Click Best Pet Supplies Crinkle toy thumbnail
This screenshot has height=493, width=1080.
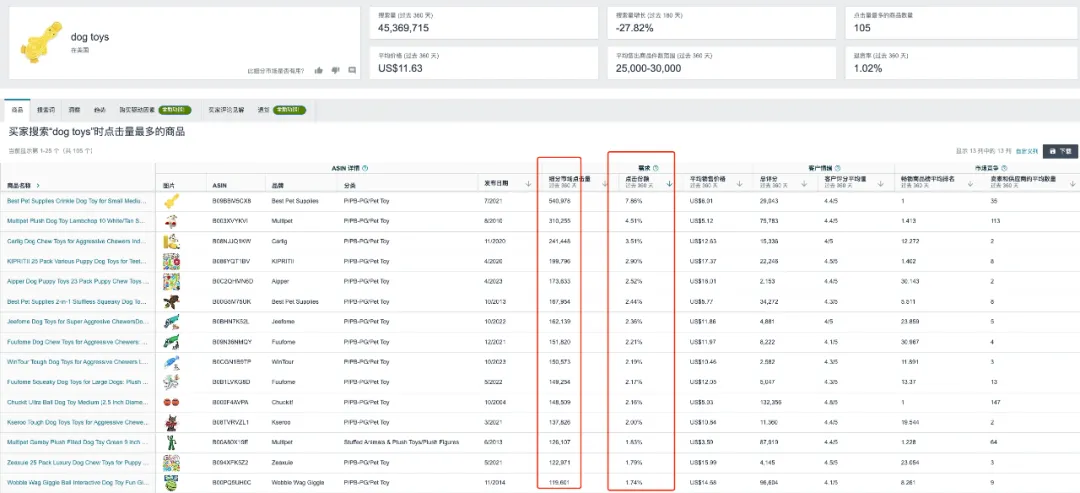tap(171, 201)
